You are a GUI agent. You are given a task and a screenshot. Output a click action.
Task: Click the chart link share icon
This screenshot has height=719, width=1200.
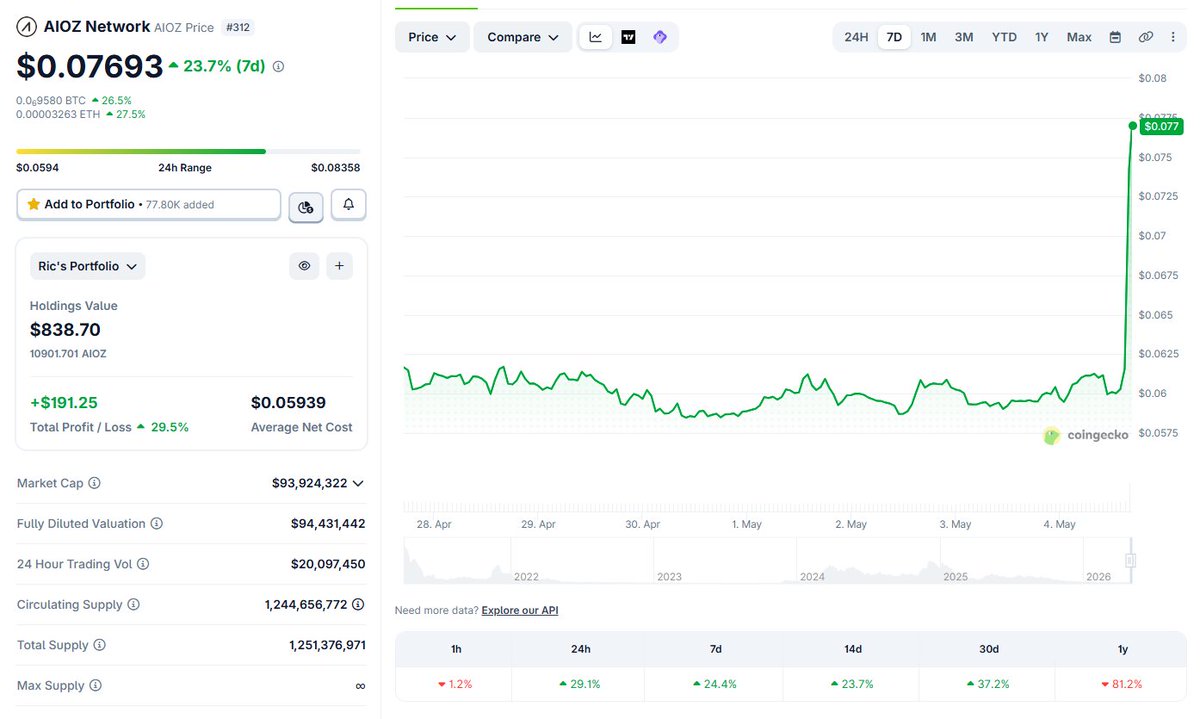(1146, 37)
